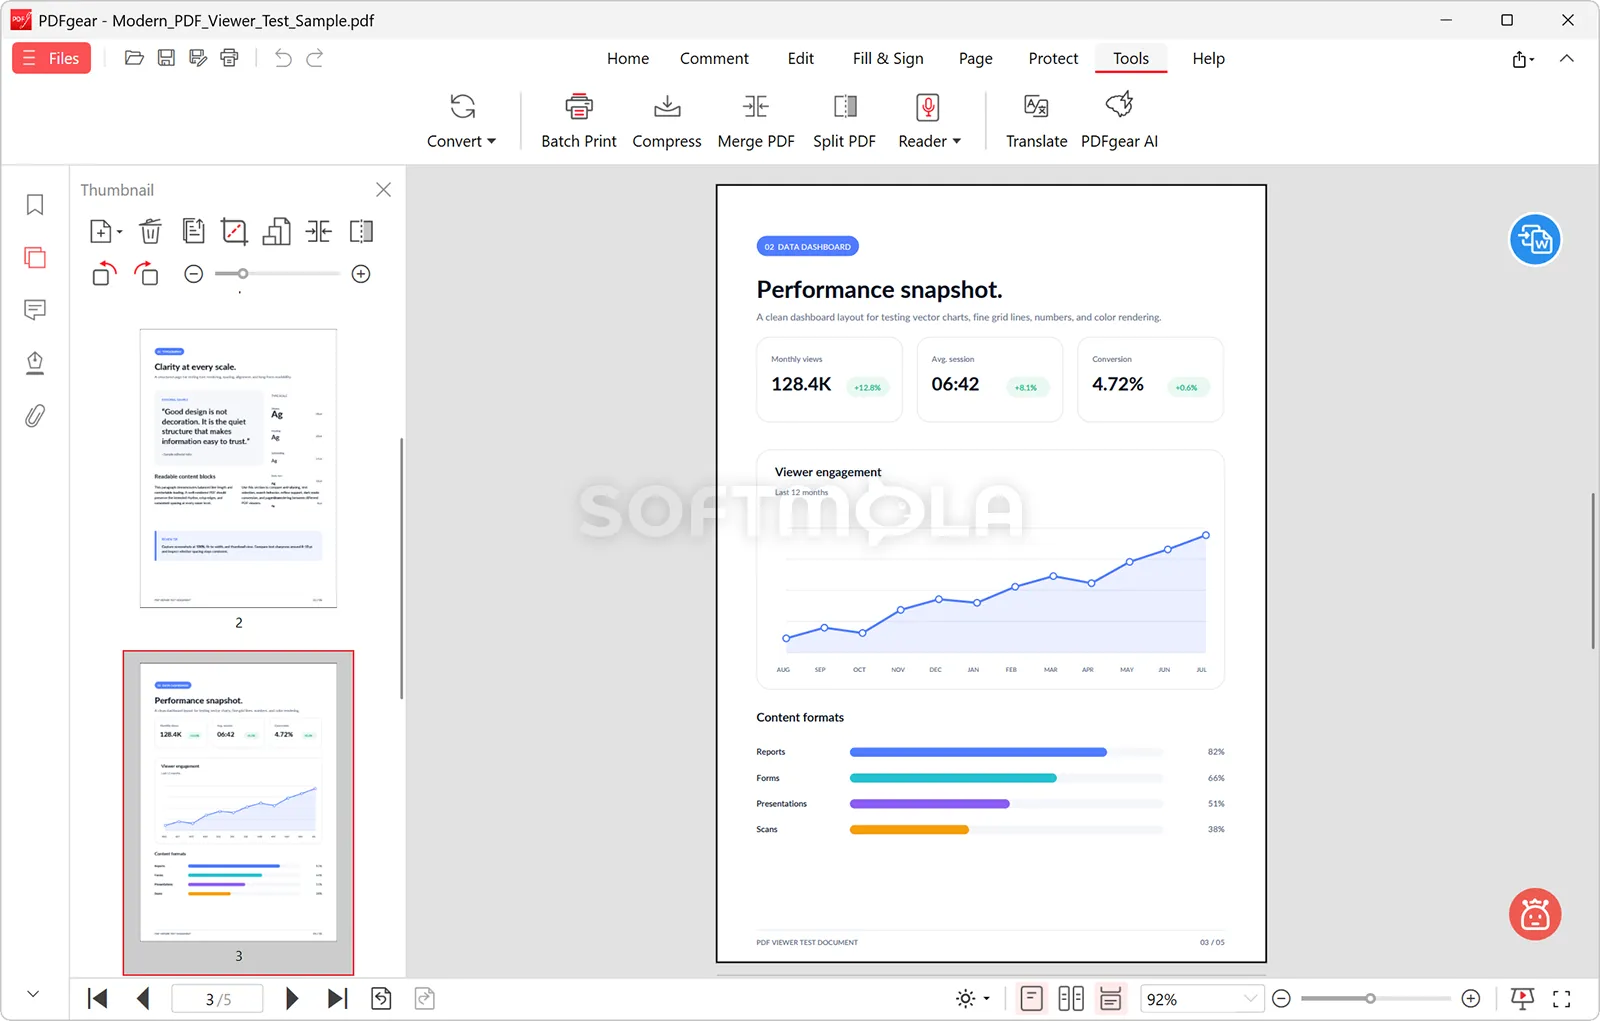Click the thumbnail panel scrollbar
The image size is (1600, 1021).
(401, 568)
